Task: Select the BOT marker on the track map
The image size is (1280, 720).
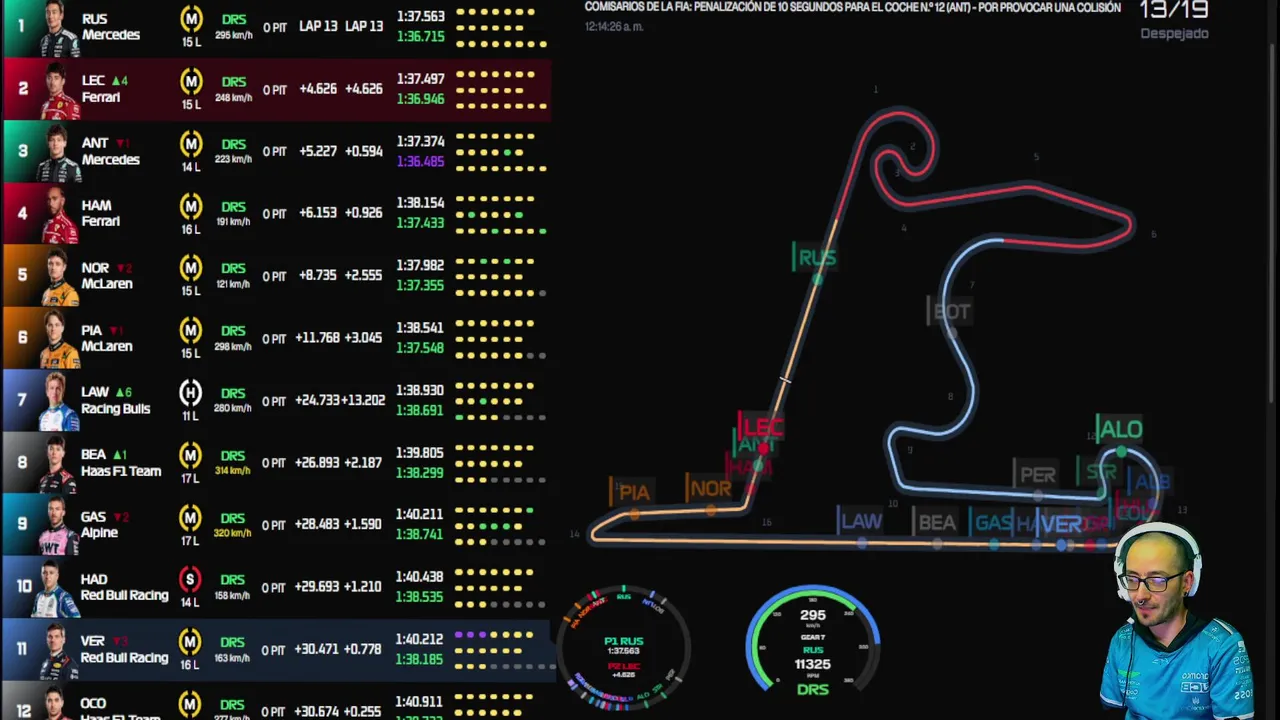Action: point(951,312)
